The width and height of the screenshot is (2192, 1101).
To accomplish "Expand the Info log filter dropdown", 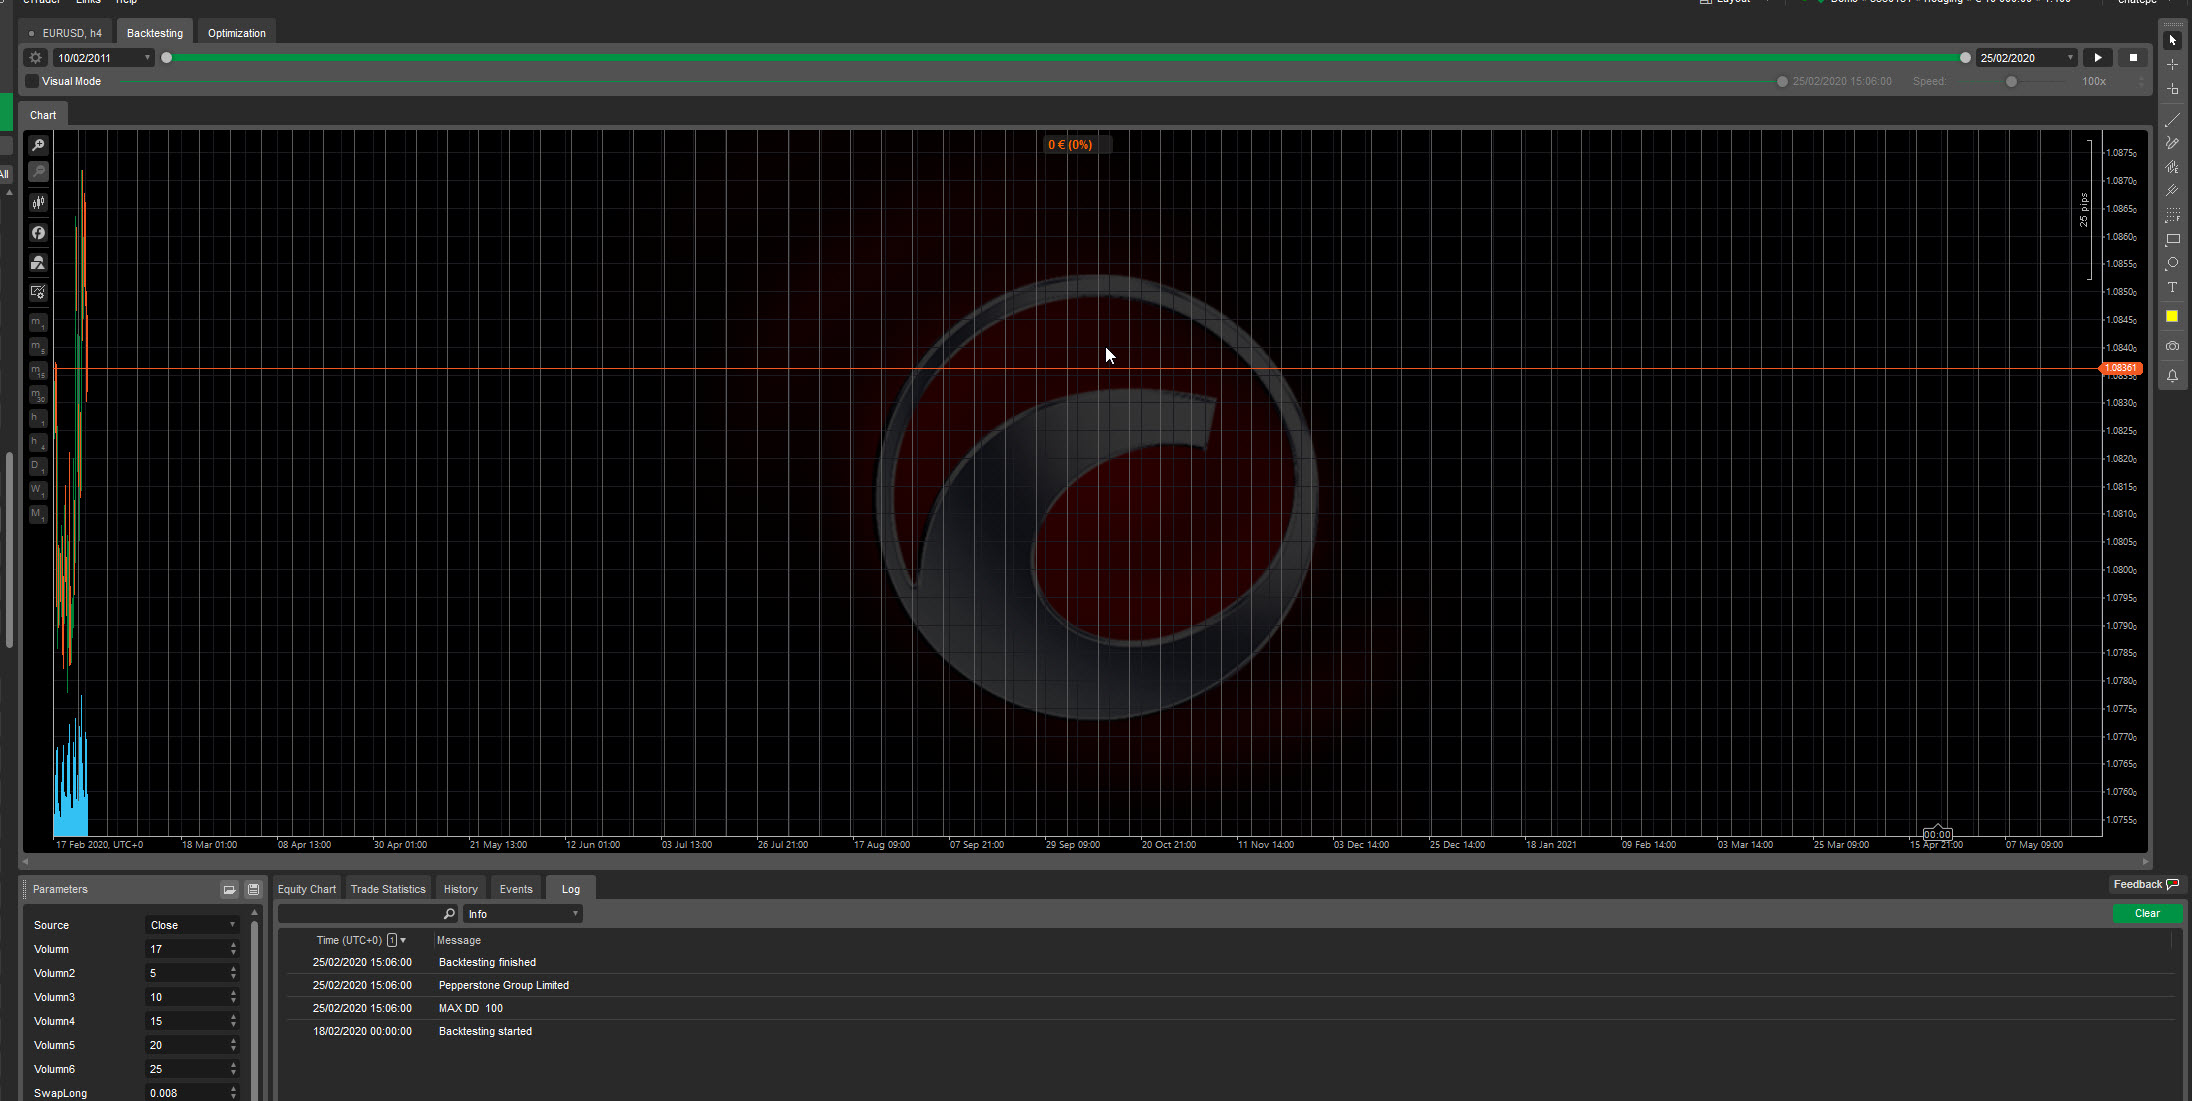I will [523, 914].
